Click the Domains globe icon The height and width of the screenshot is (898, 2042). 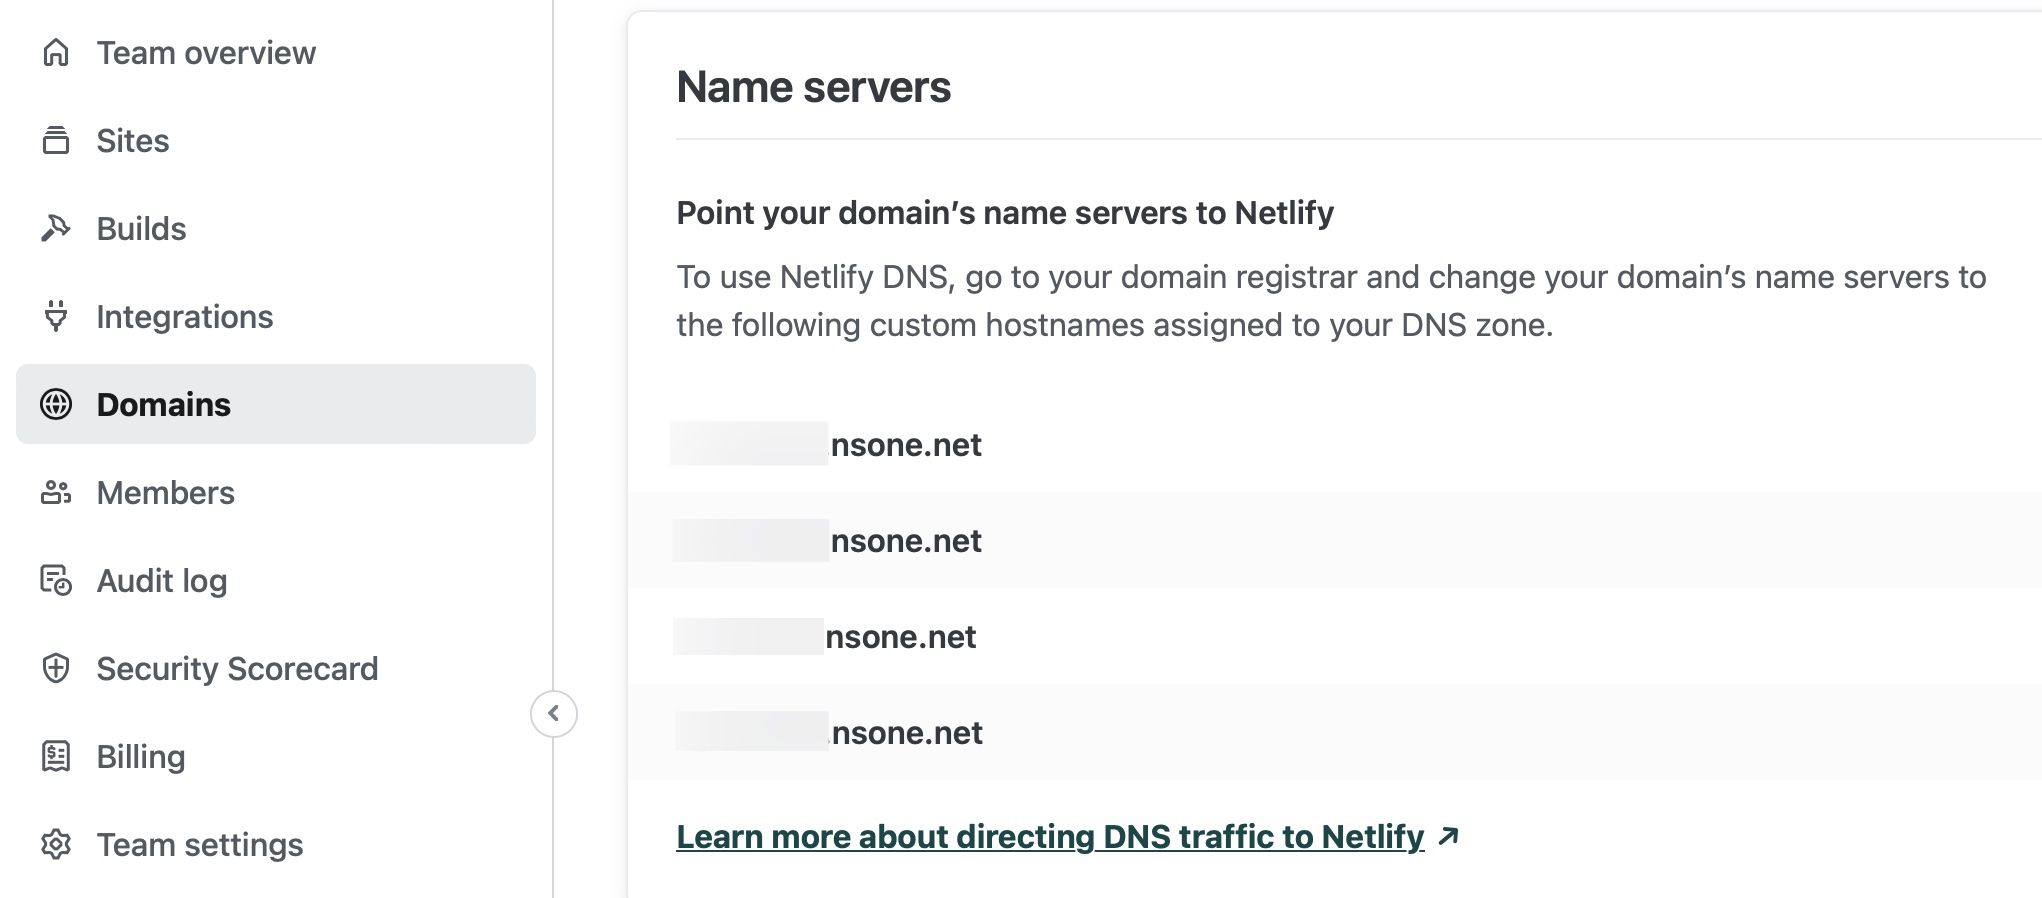pyautogui.click(x=56, y=404)
